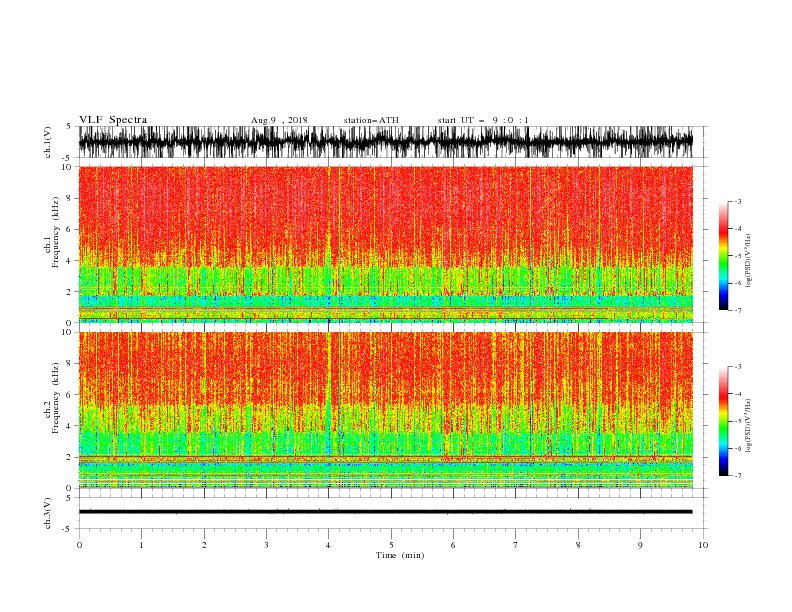Click the time axis tick label '10'

click(703, 545)
